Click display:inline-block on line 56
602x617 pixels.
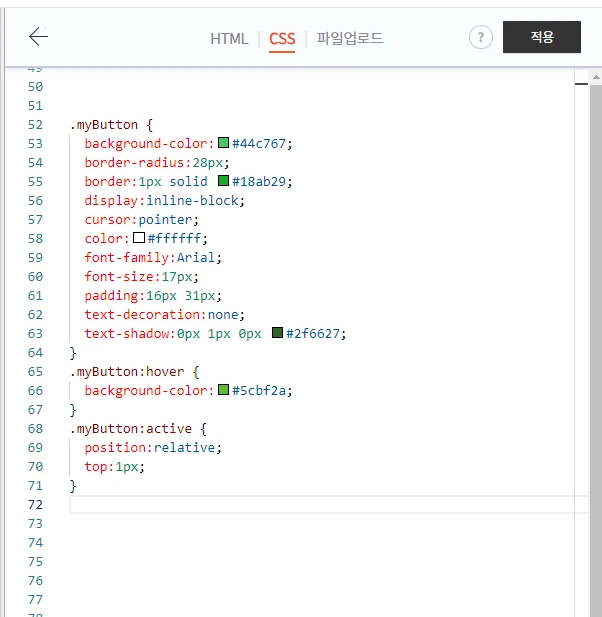pyautogui.click(x=164, y=201)
